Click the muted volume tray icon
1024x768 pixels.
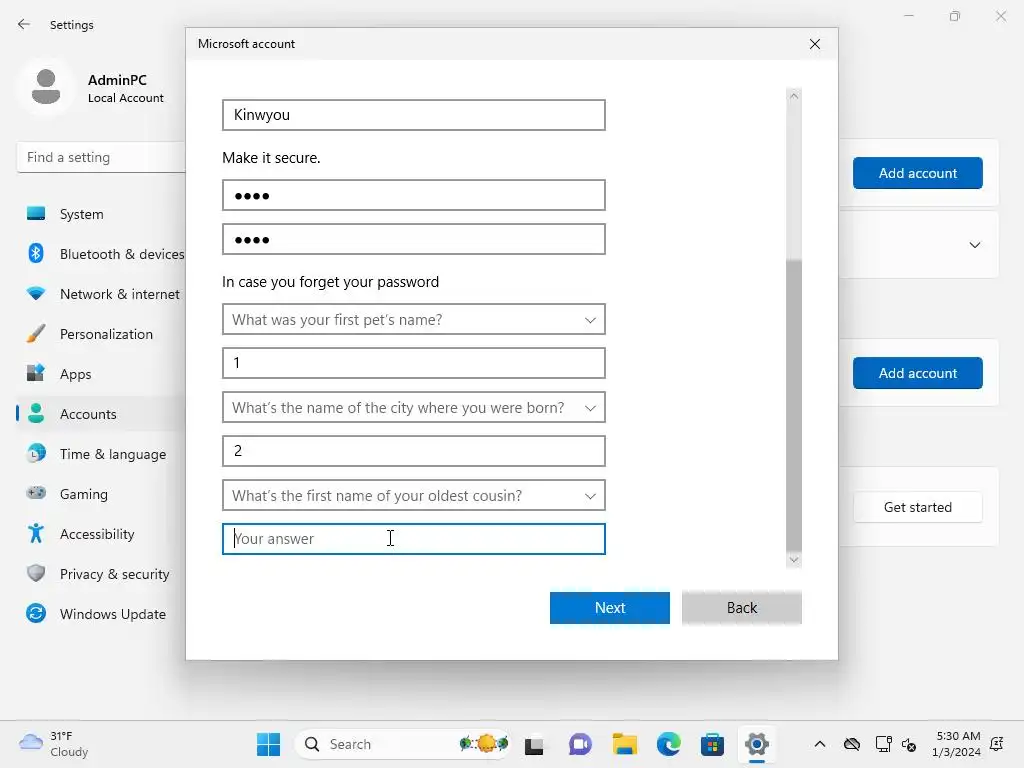[908, 744]
